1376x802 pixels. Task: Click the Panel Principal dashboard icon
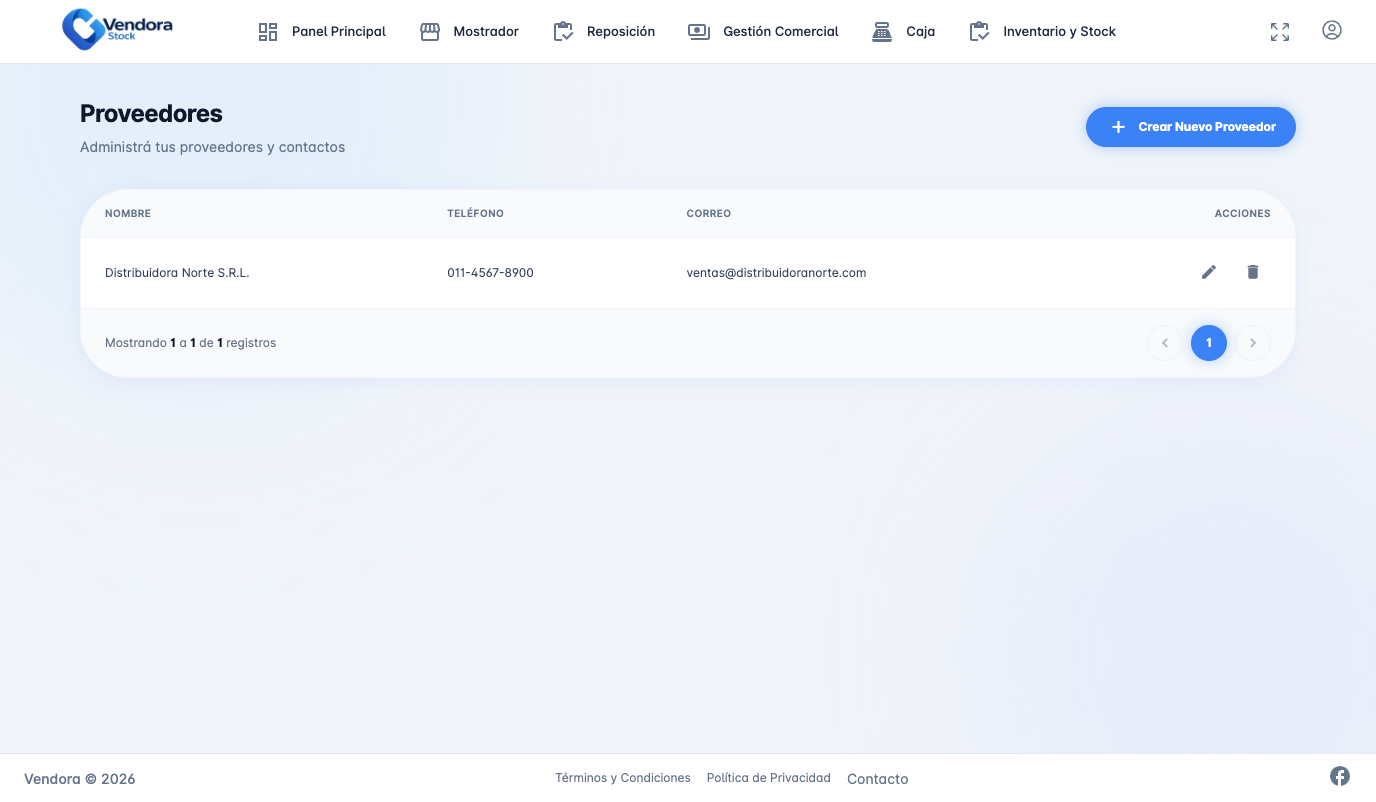click(x=268, y=32)
